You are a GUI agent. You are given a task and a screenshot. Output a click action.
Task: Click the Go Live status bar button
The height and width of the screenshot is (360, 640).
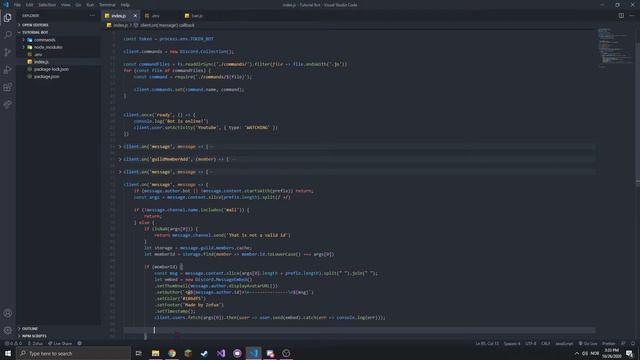coord(588,344)
